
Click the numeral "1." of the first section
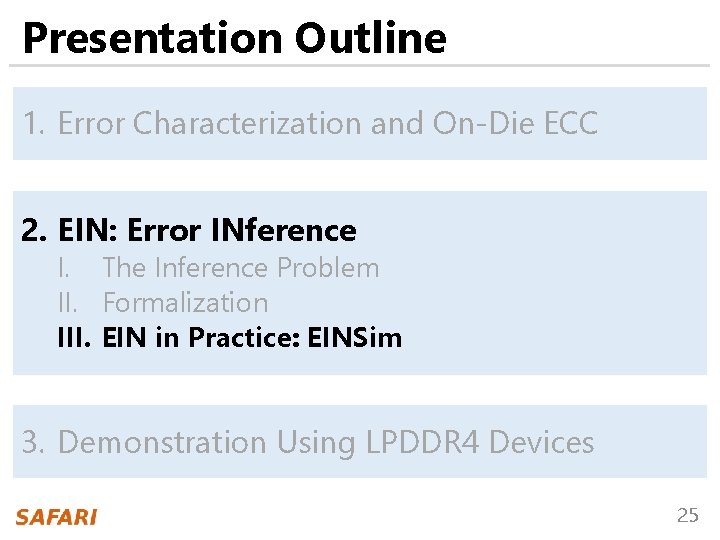pyautogui.click(x=34, y=123)
